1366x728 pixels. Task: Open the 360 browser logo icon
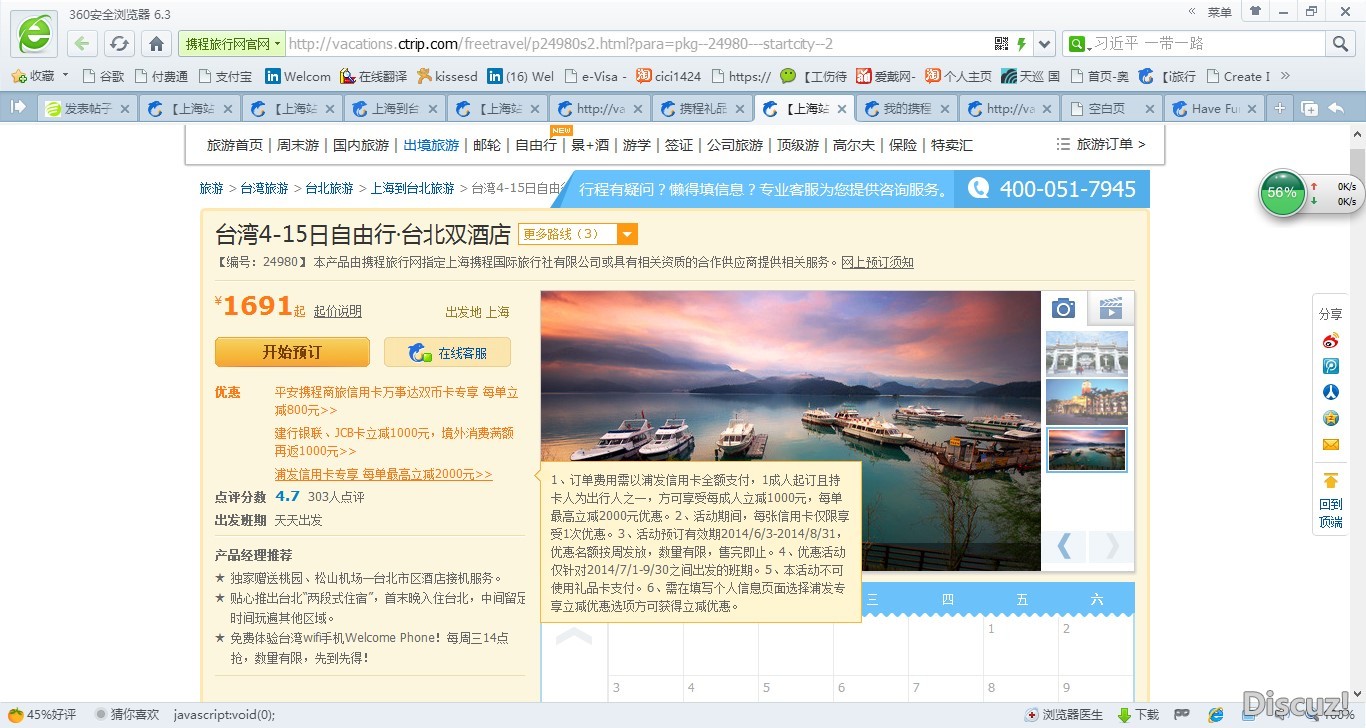click(34, 33)
